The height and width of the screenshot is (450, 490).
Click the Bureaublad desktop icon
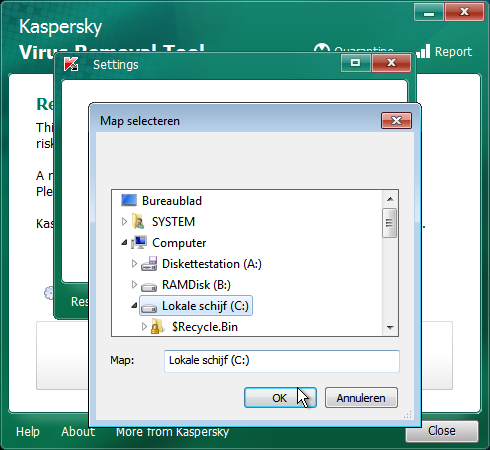point(129,200)
